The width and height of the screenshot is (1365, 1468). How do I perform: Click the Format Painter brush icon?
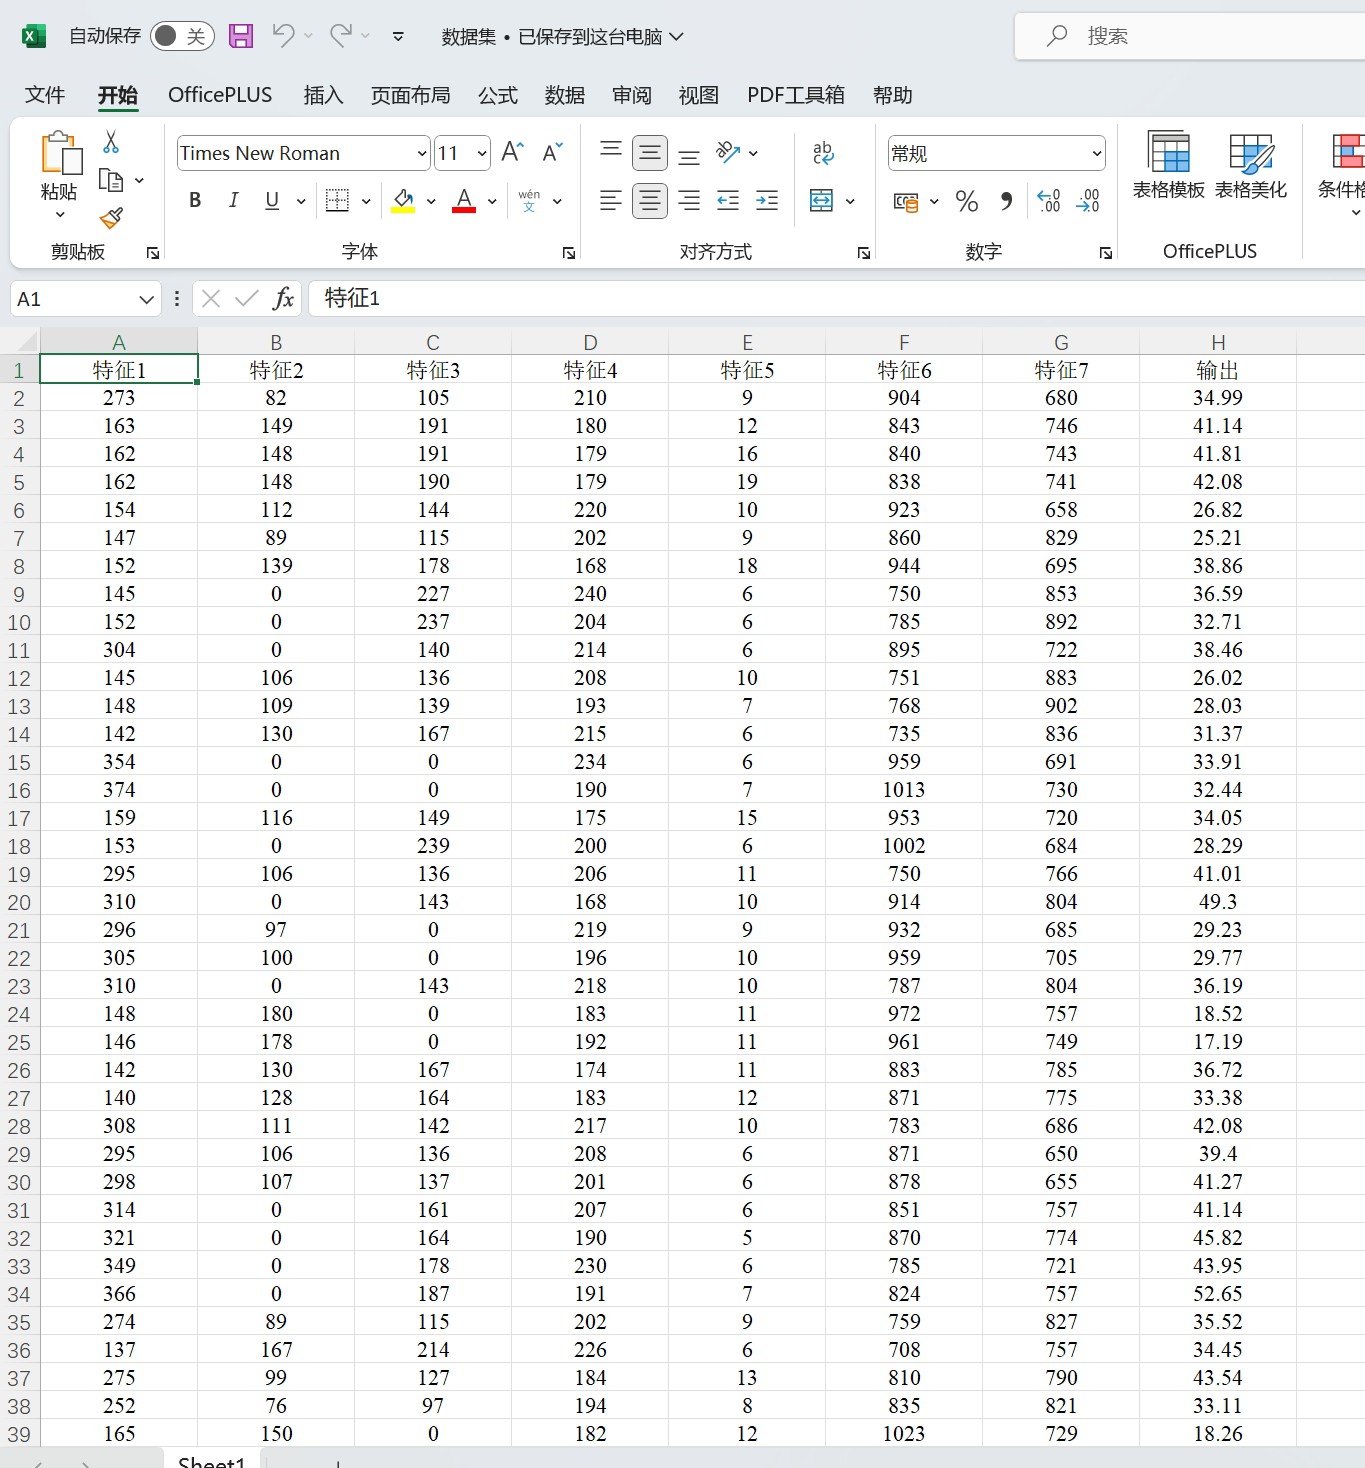(x=111, y=218)
